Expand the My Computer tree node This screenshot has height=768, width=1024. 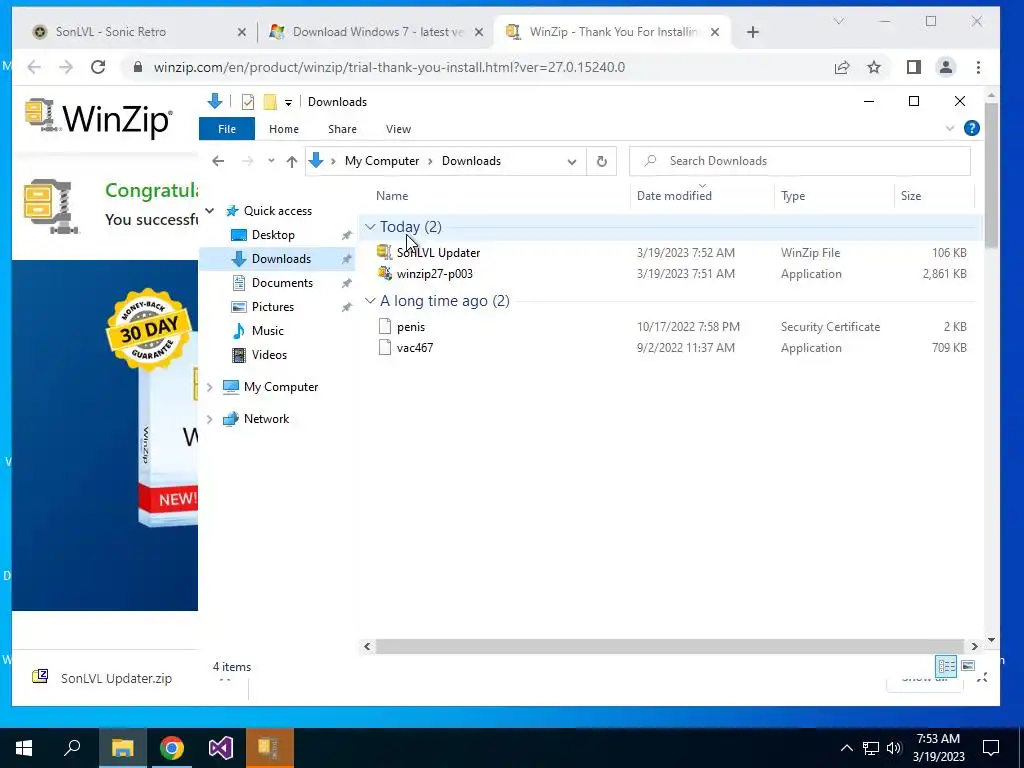click(210, 387)
